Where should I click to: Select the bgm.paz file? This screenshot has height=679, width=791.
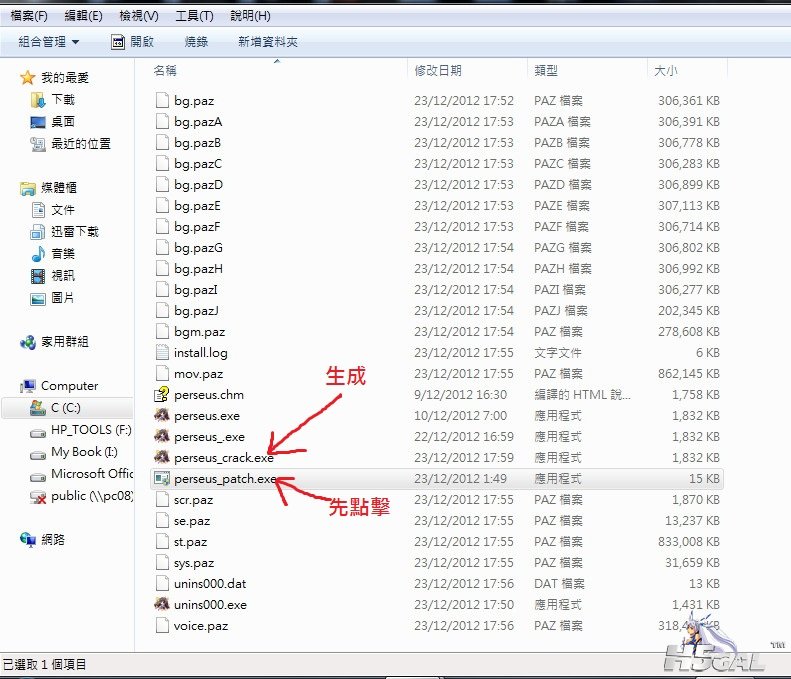point(199,332)
